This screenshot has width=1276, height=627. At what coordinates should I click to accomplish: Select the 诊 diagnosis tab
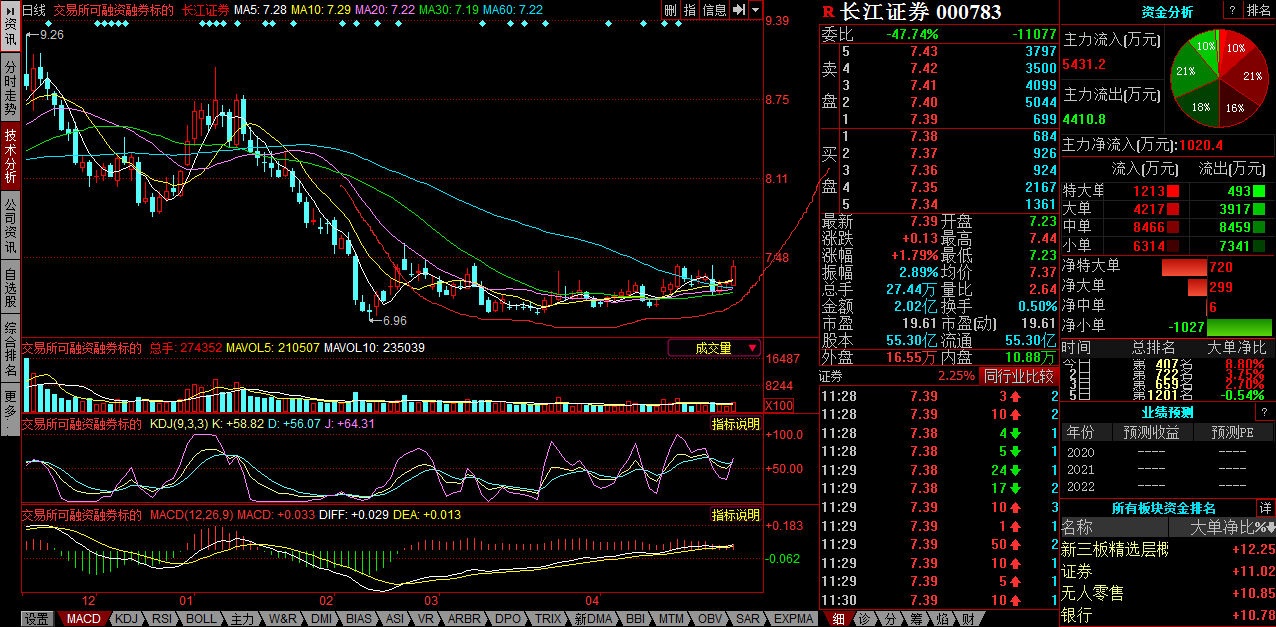coord(865,619)
